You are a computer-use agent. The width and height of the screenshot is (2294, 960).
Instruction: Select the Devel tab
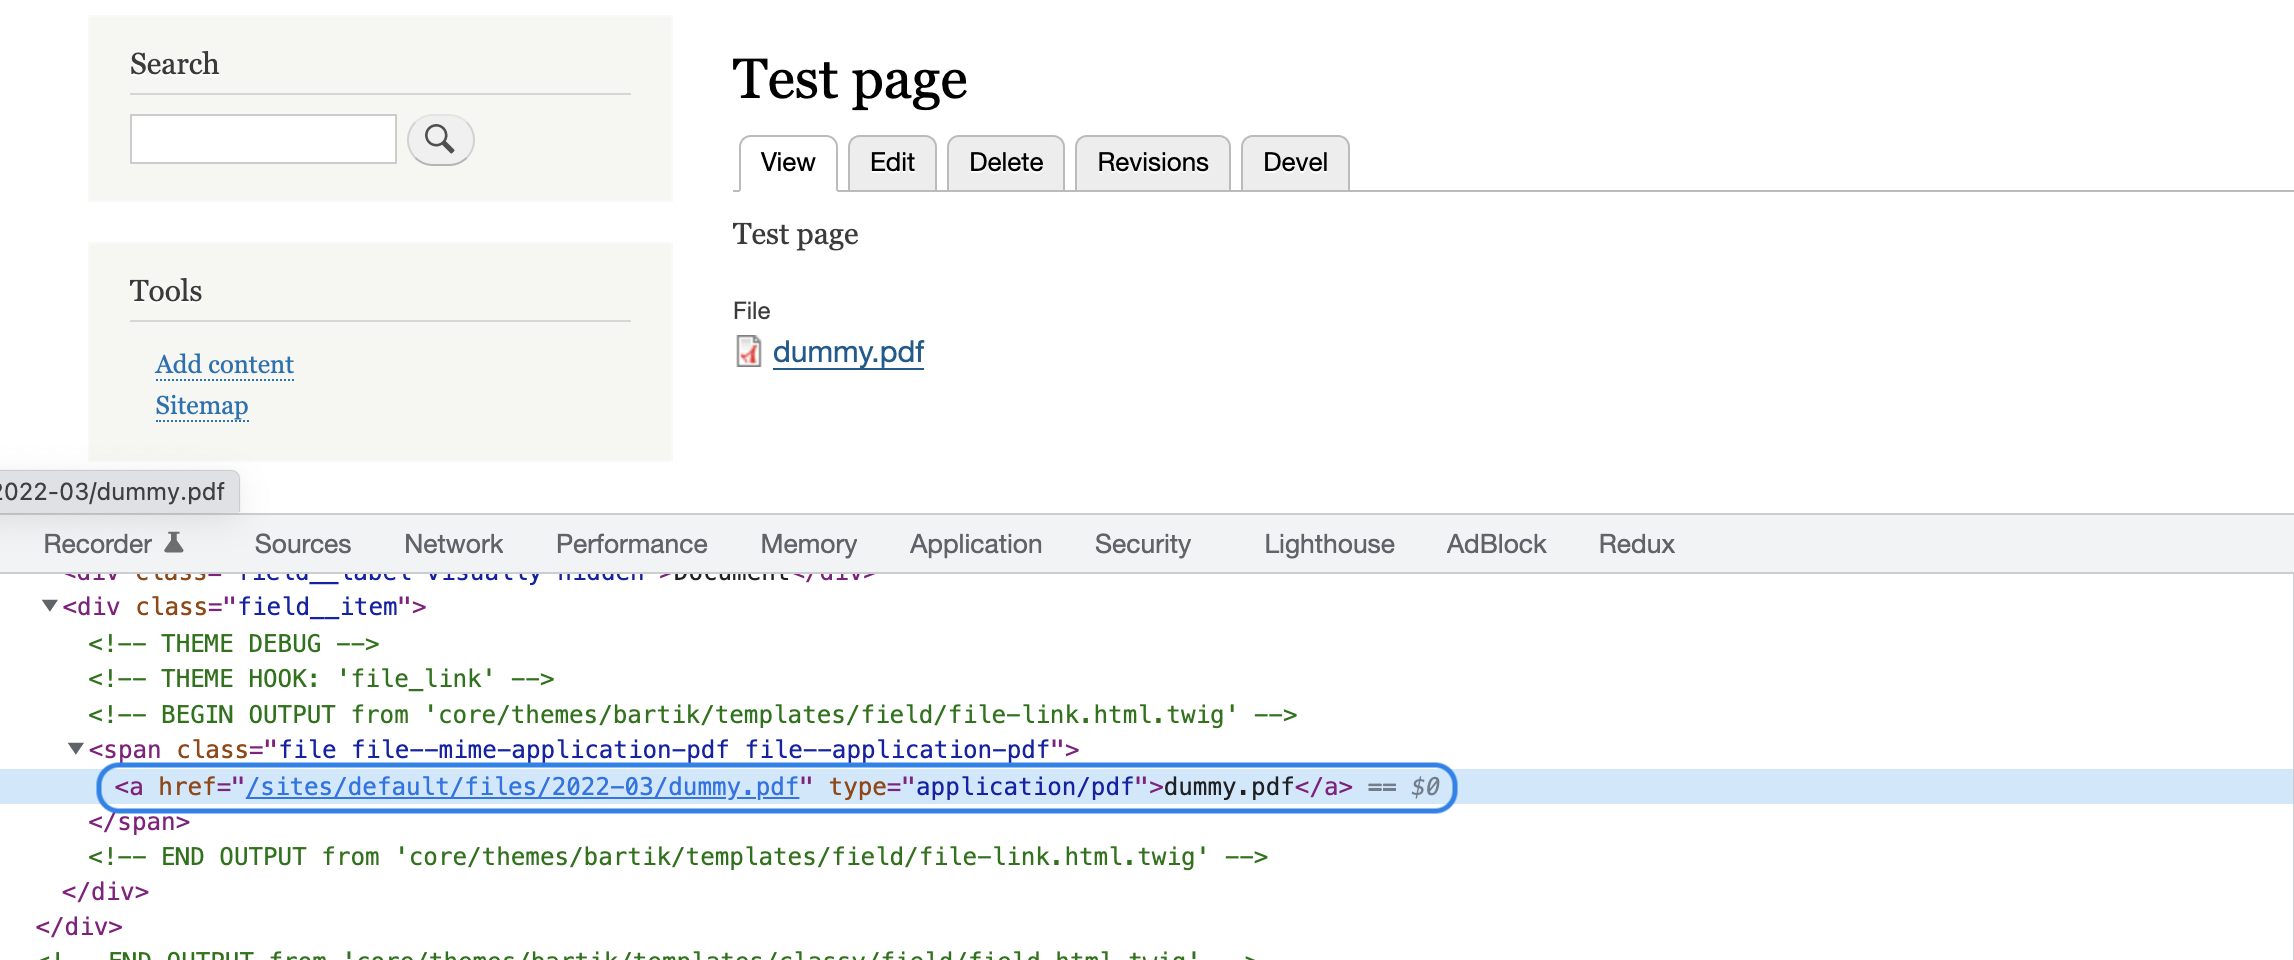[1295, 162]
